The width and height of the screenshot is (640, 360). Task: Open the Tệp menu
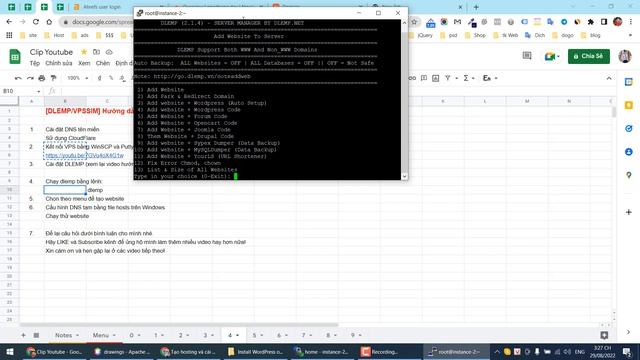click(x=35, y=63)
